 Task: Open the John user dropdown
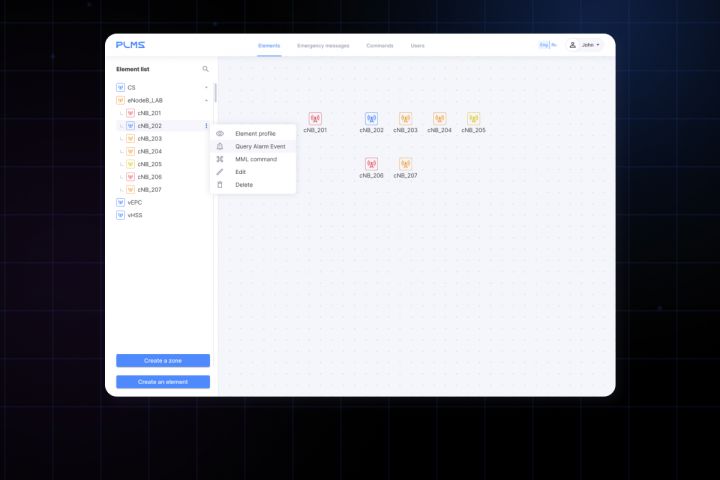tap(585, 45)
